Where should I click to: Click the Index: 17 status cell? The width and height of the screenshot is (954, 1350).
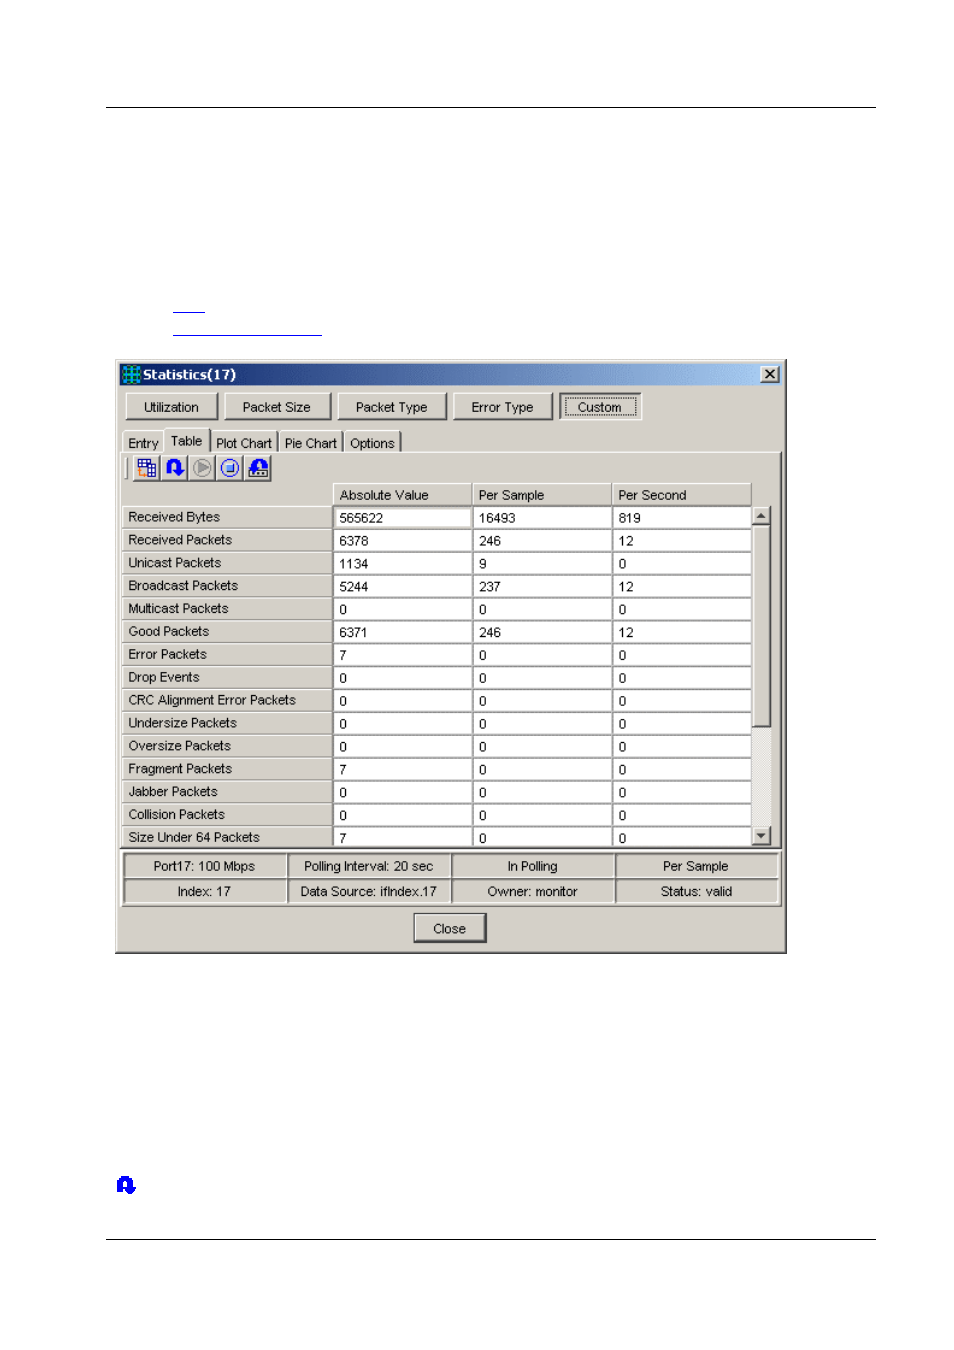(x=204, y=891)
